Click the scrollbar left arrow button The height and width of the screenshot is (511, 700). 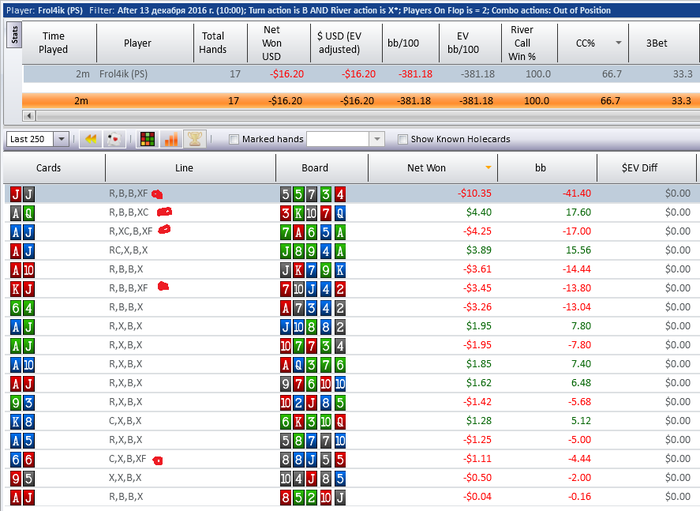coord(29,116)
